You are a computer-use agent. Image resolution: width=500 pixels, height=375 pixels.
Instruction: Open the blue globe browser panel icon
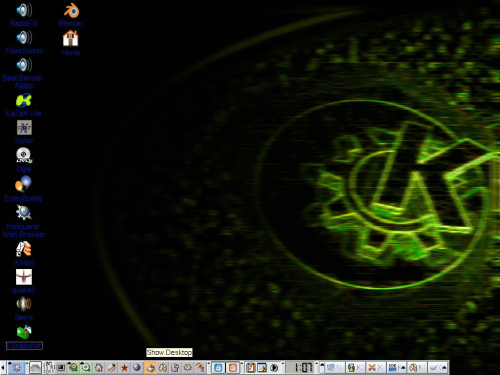(x=137, y=367)
